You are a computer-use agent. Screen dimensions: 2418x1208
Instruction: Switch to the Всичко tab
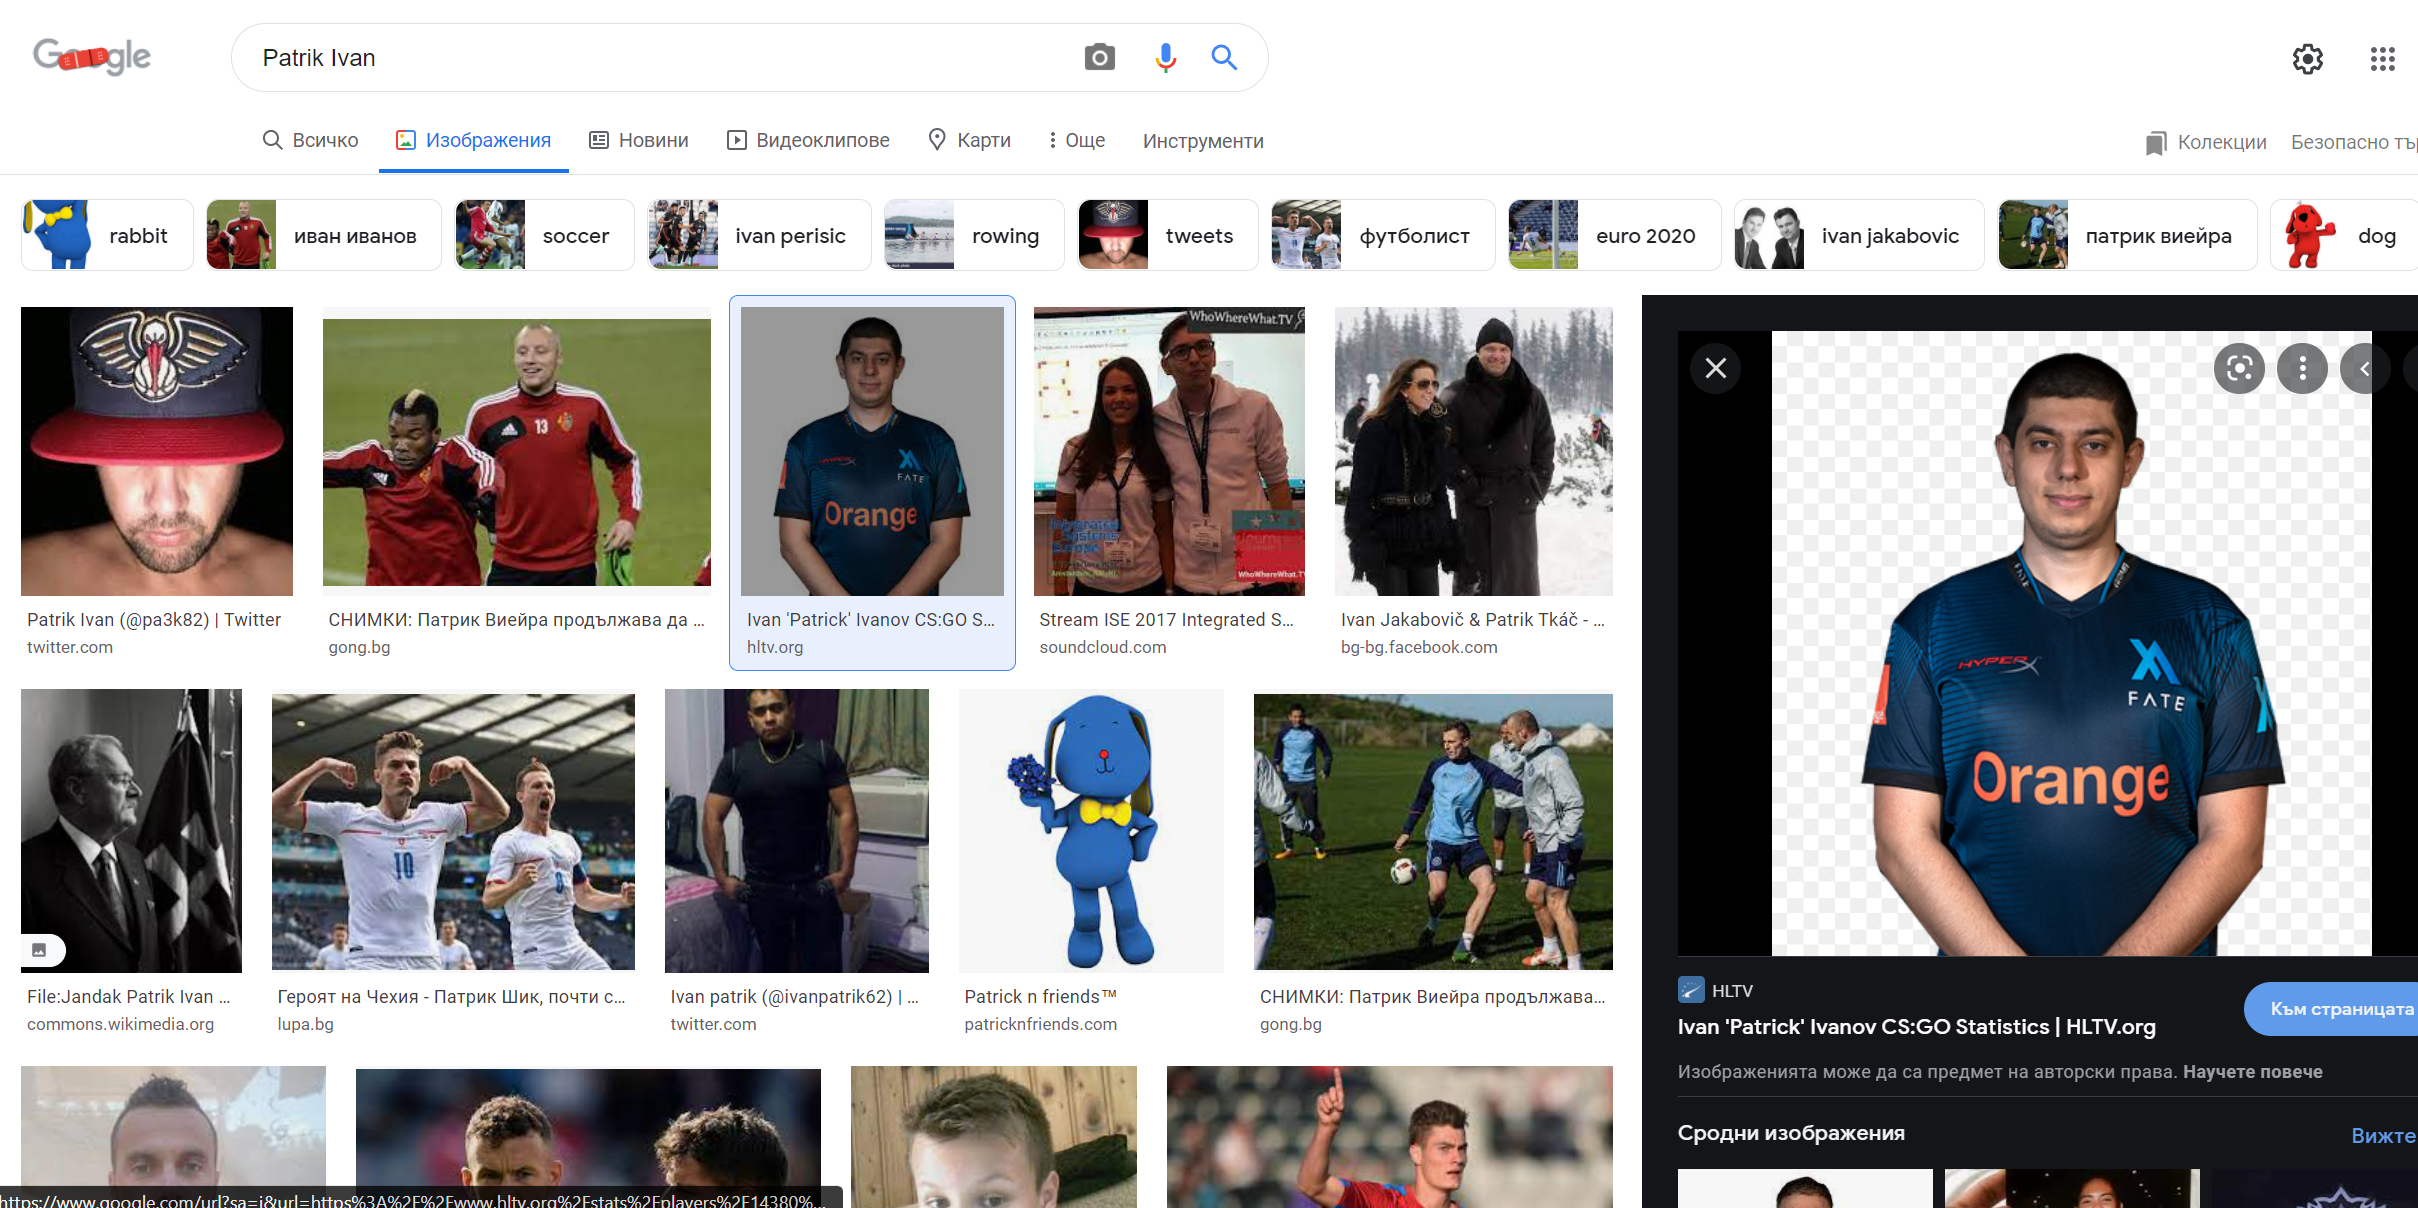[310, 140]
